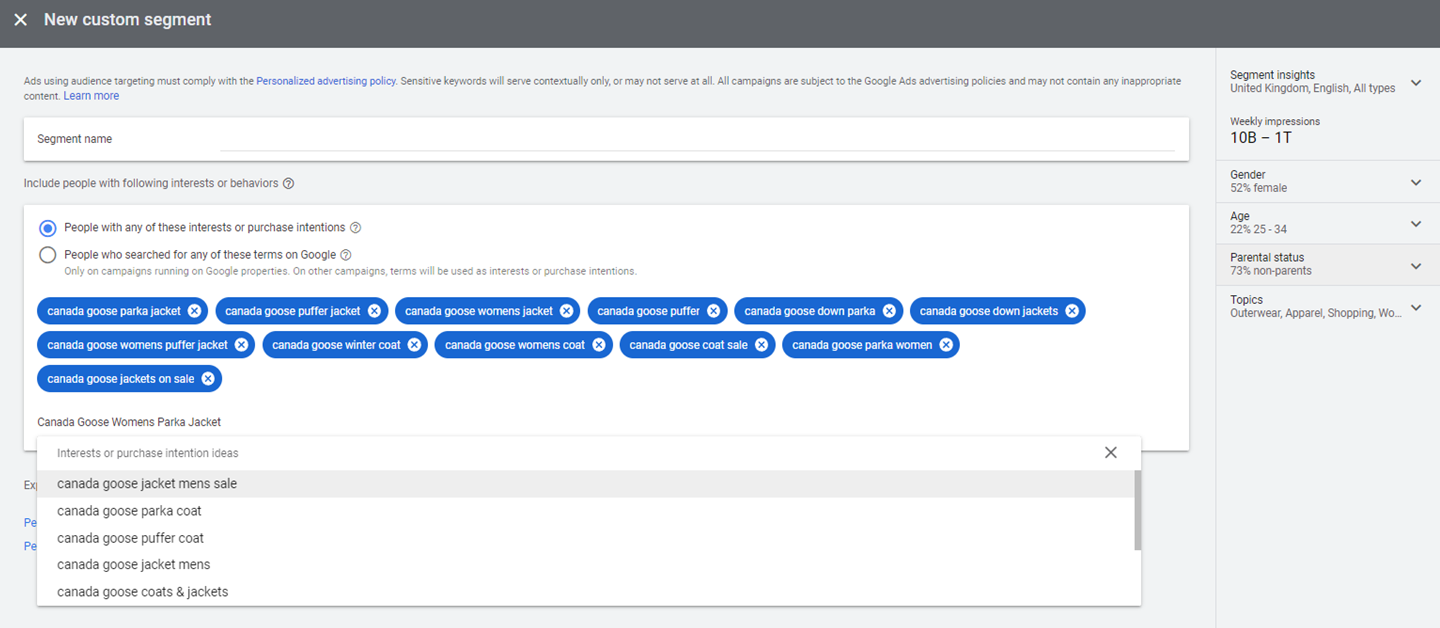Remove the 'canada goose down jackets' chip

point(1072,311)
